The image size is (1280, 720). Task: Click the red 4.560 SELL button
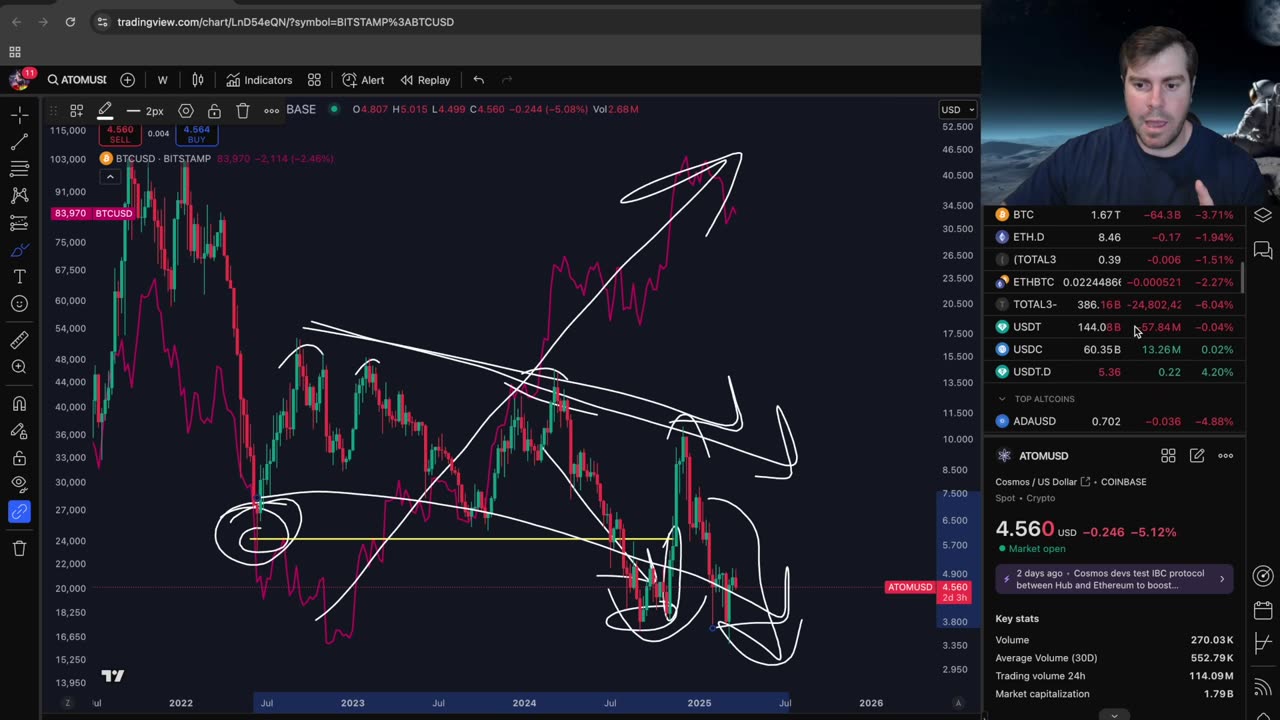coord(120,134)
